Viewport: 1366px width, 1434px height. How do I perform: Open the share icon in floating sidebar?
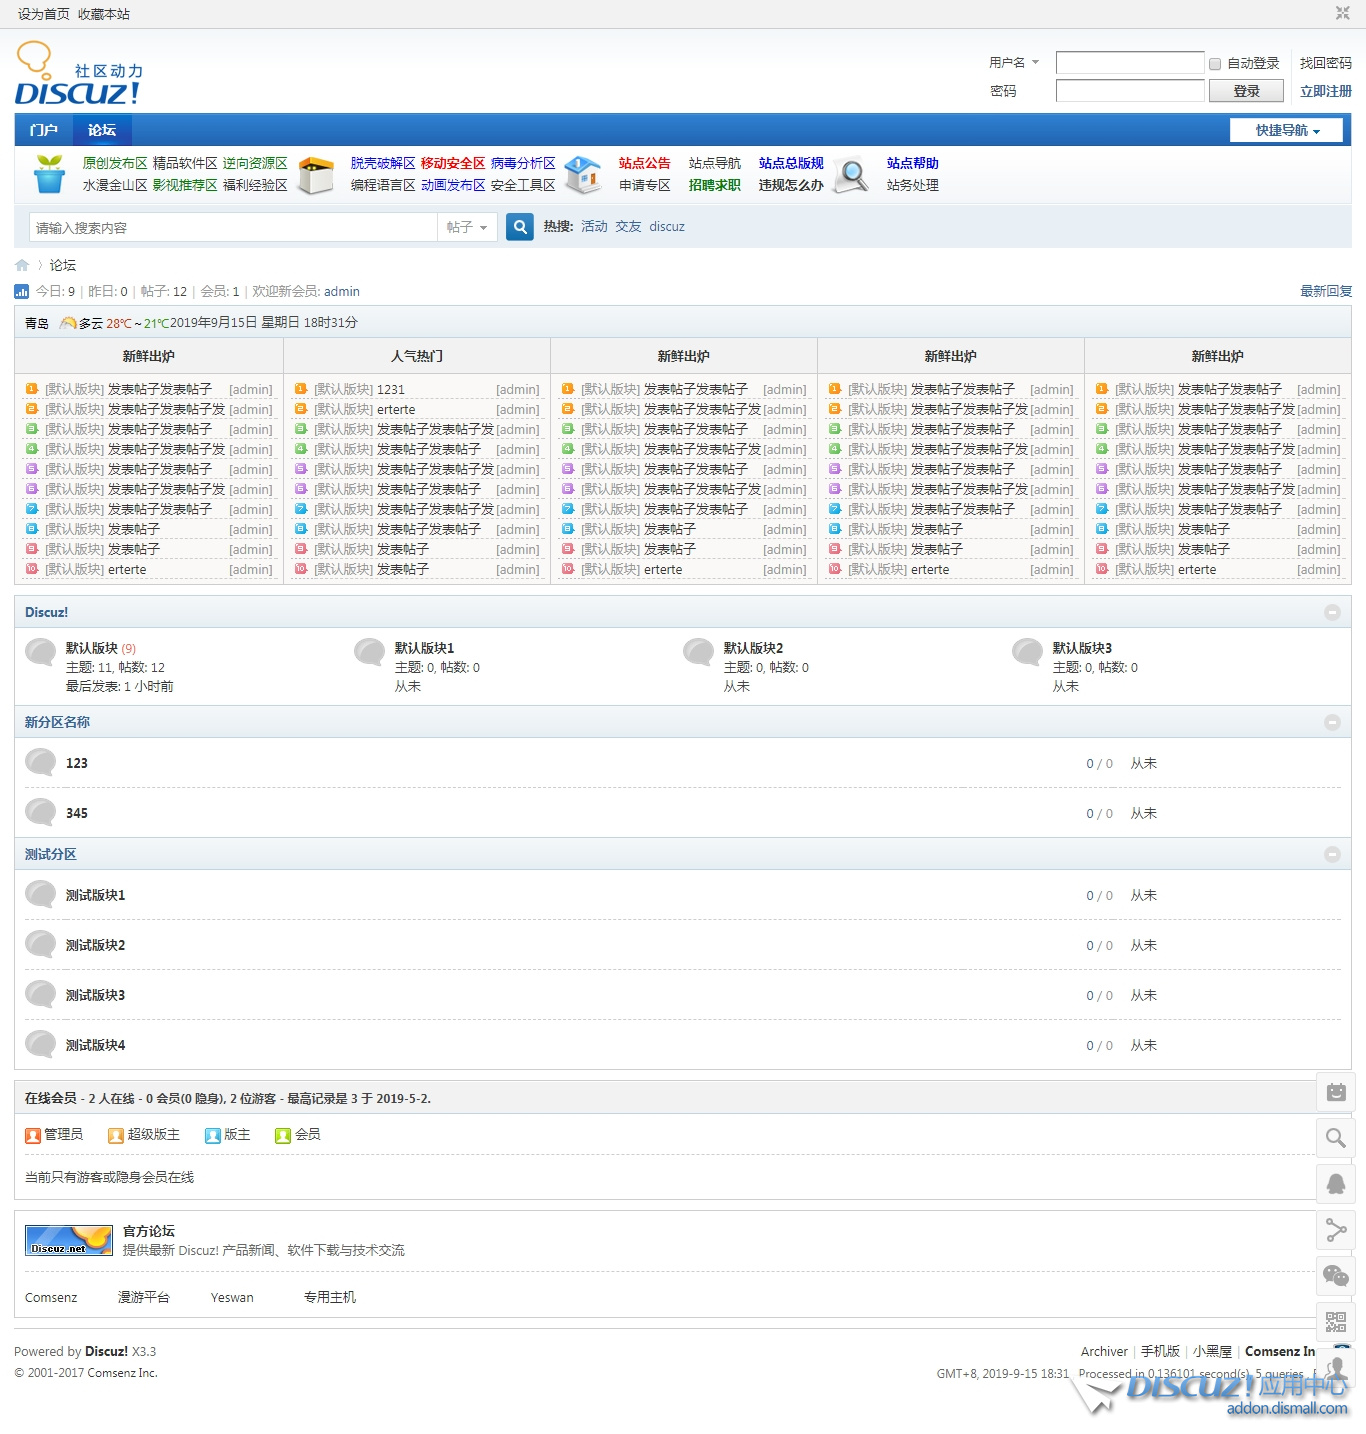coord(1335,1230)
